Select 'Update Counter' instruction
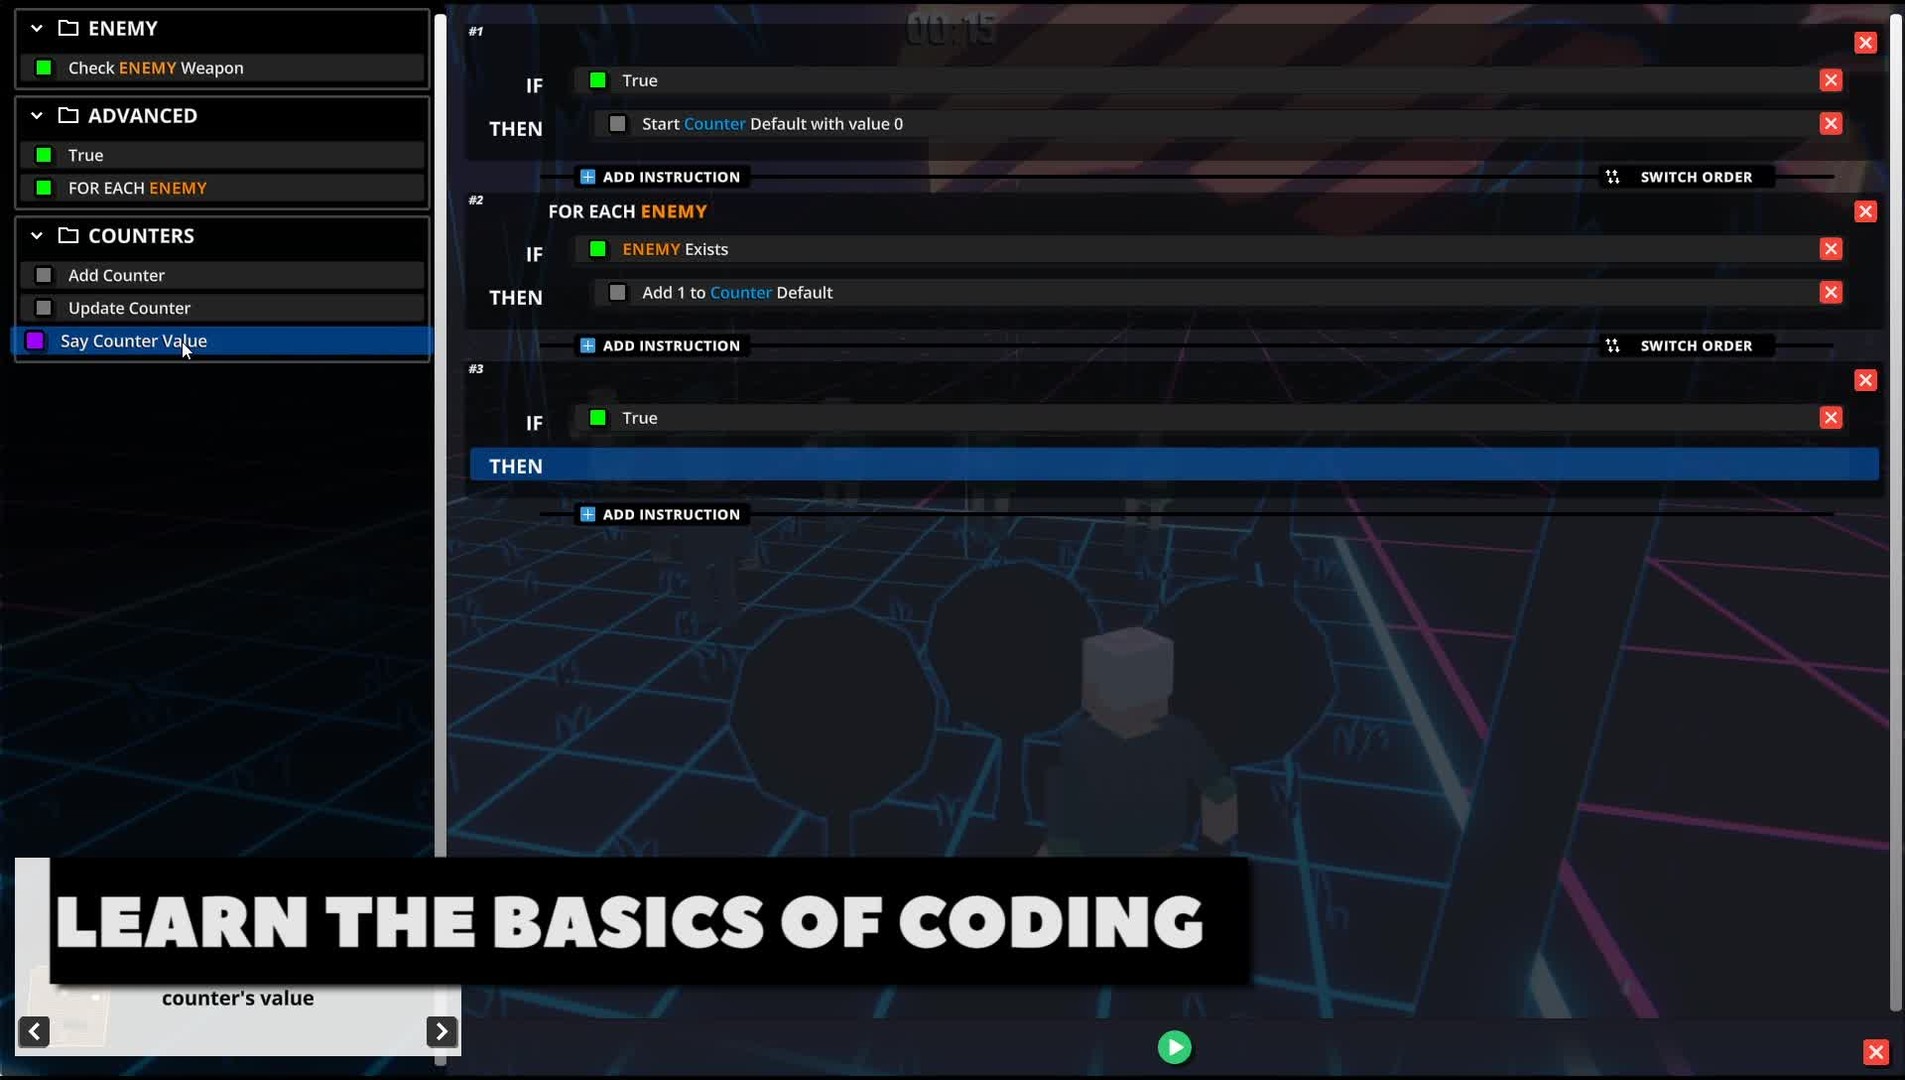The height and width of the screenshot is (1080, 1905). 129,308
